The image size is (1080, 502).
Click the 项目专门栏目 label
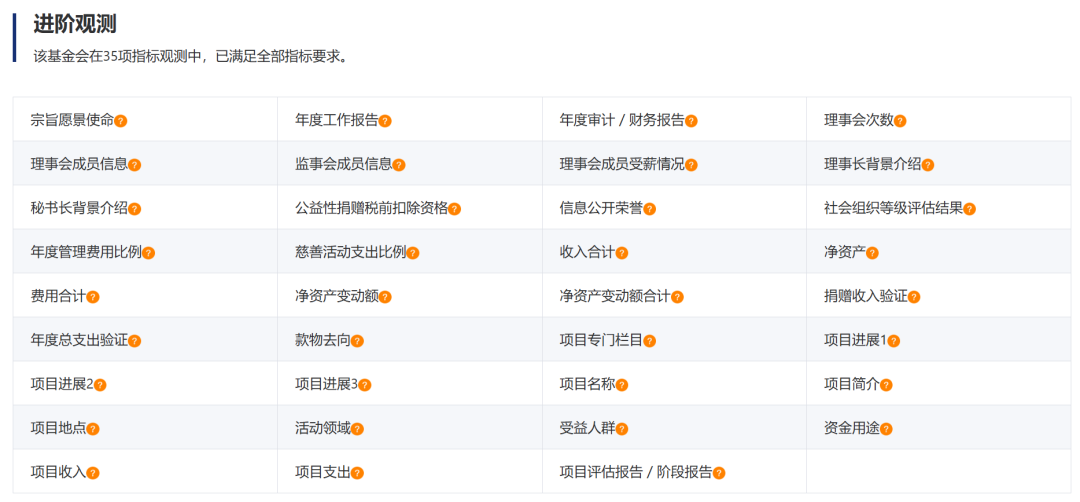click(601, 341)
